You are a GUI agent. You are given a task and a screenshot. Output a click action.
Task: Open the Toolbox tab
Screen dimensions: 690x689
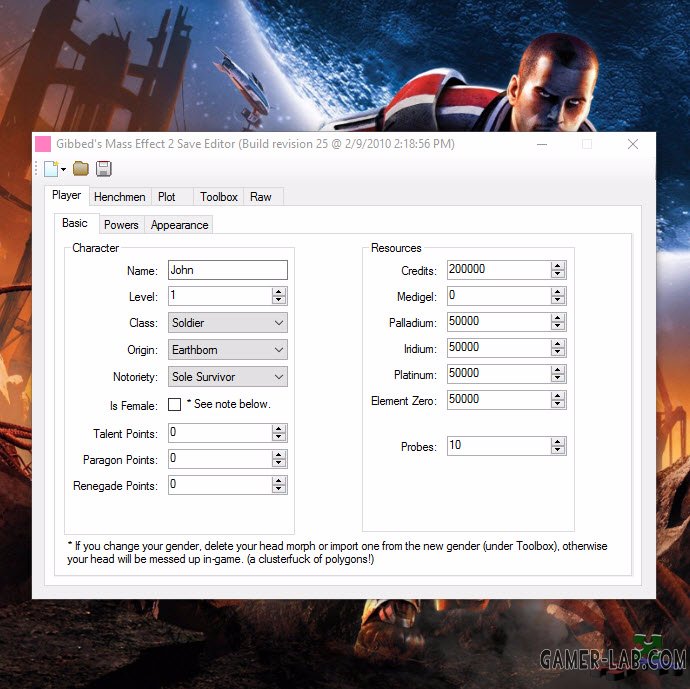[219, 197]
